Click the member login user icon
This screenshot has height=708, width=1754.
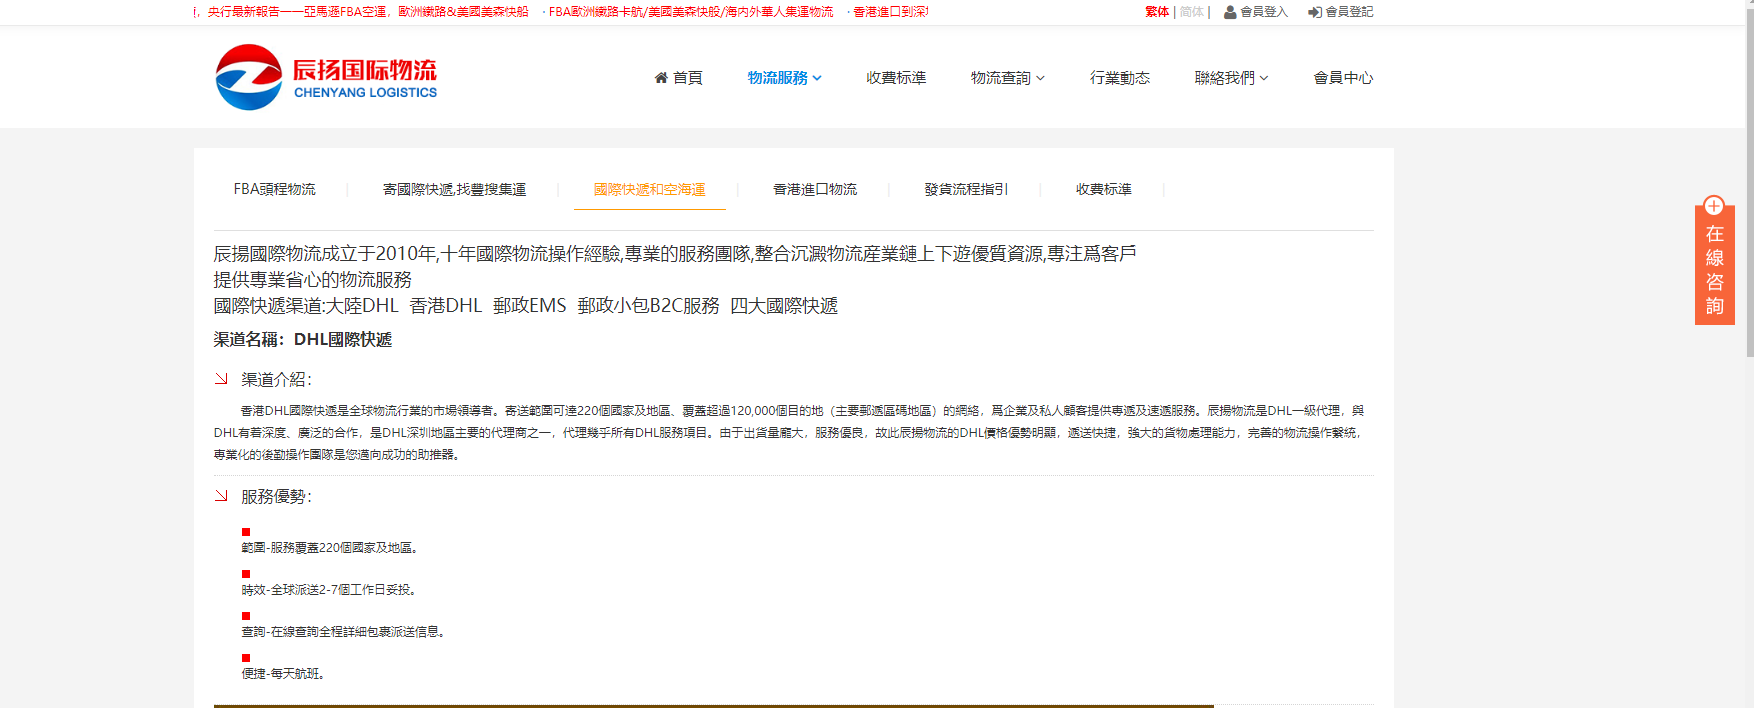tap(1230, 12)
